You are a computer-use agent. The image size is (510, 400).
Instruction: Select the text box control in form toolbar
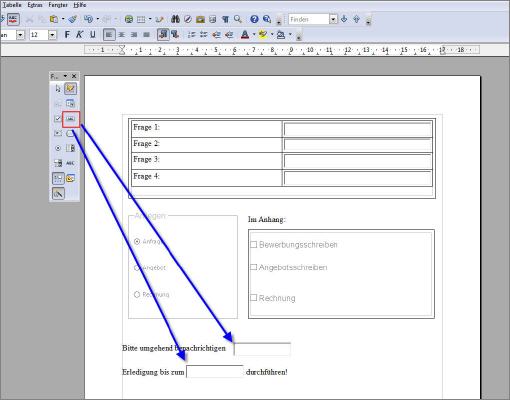click(71, 119)
